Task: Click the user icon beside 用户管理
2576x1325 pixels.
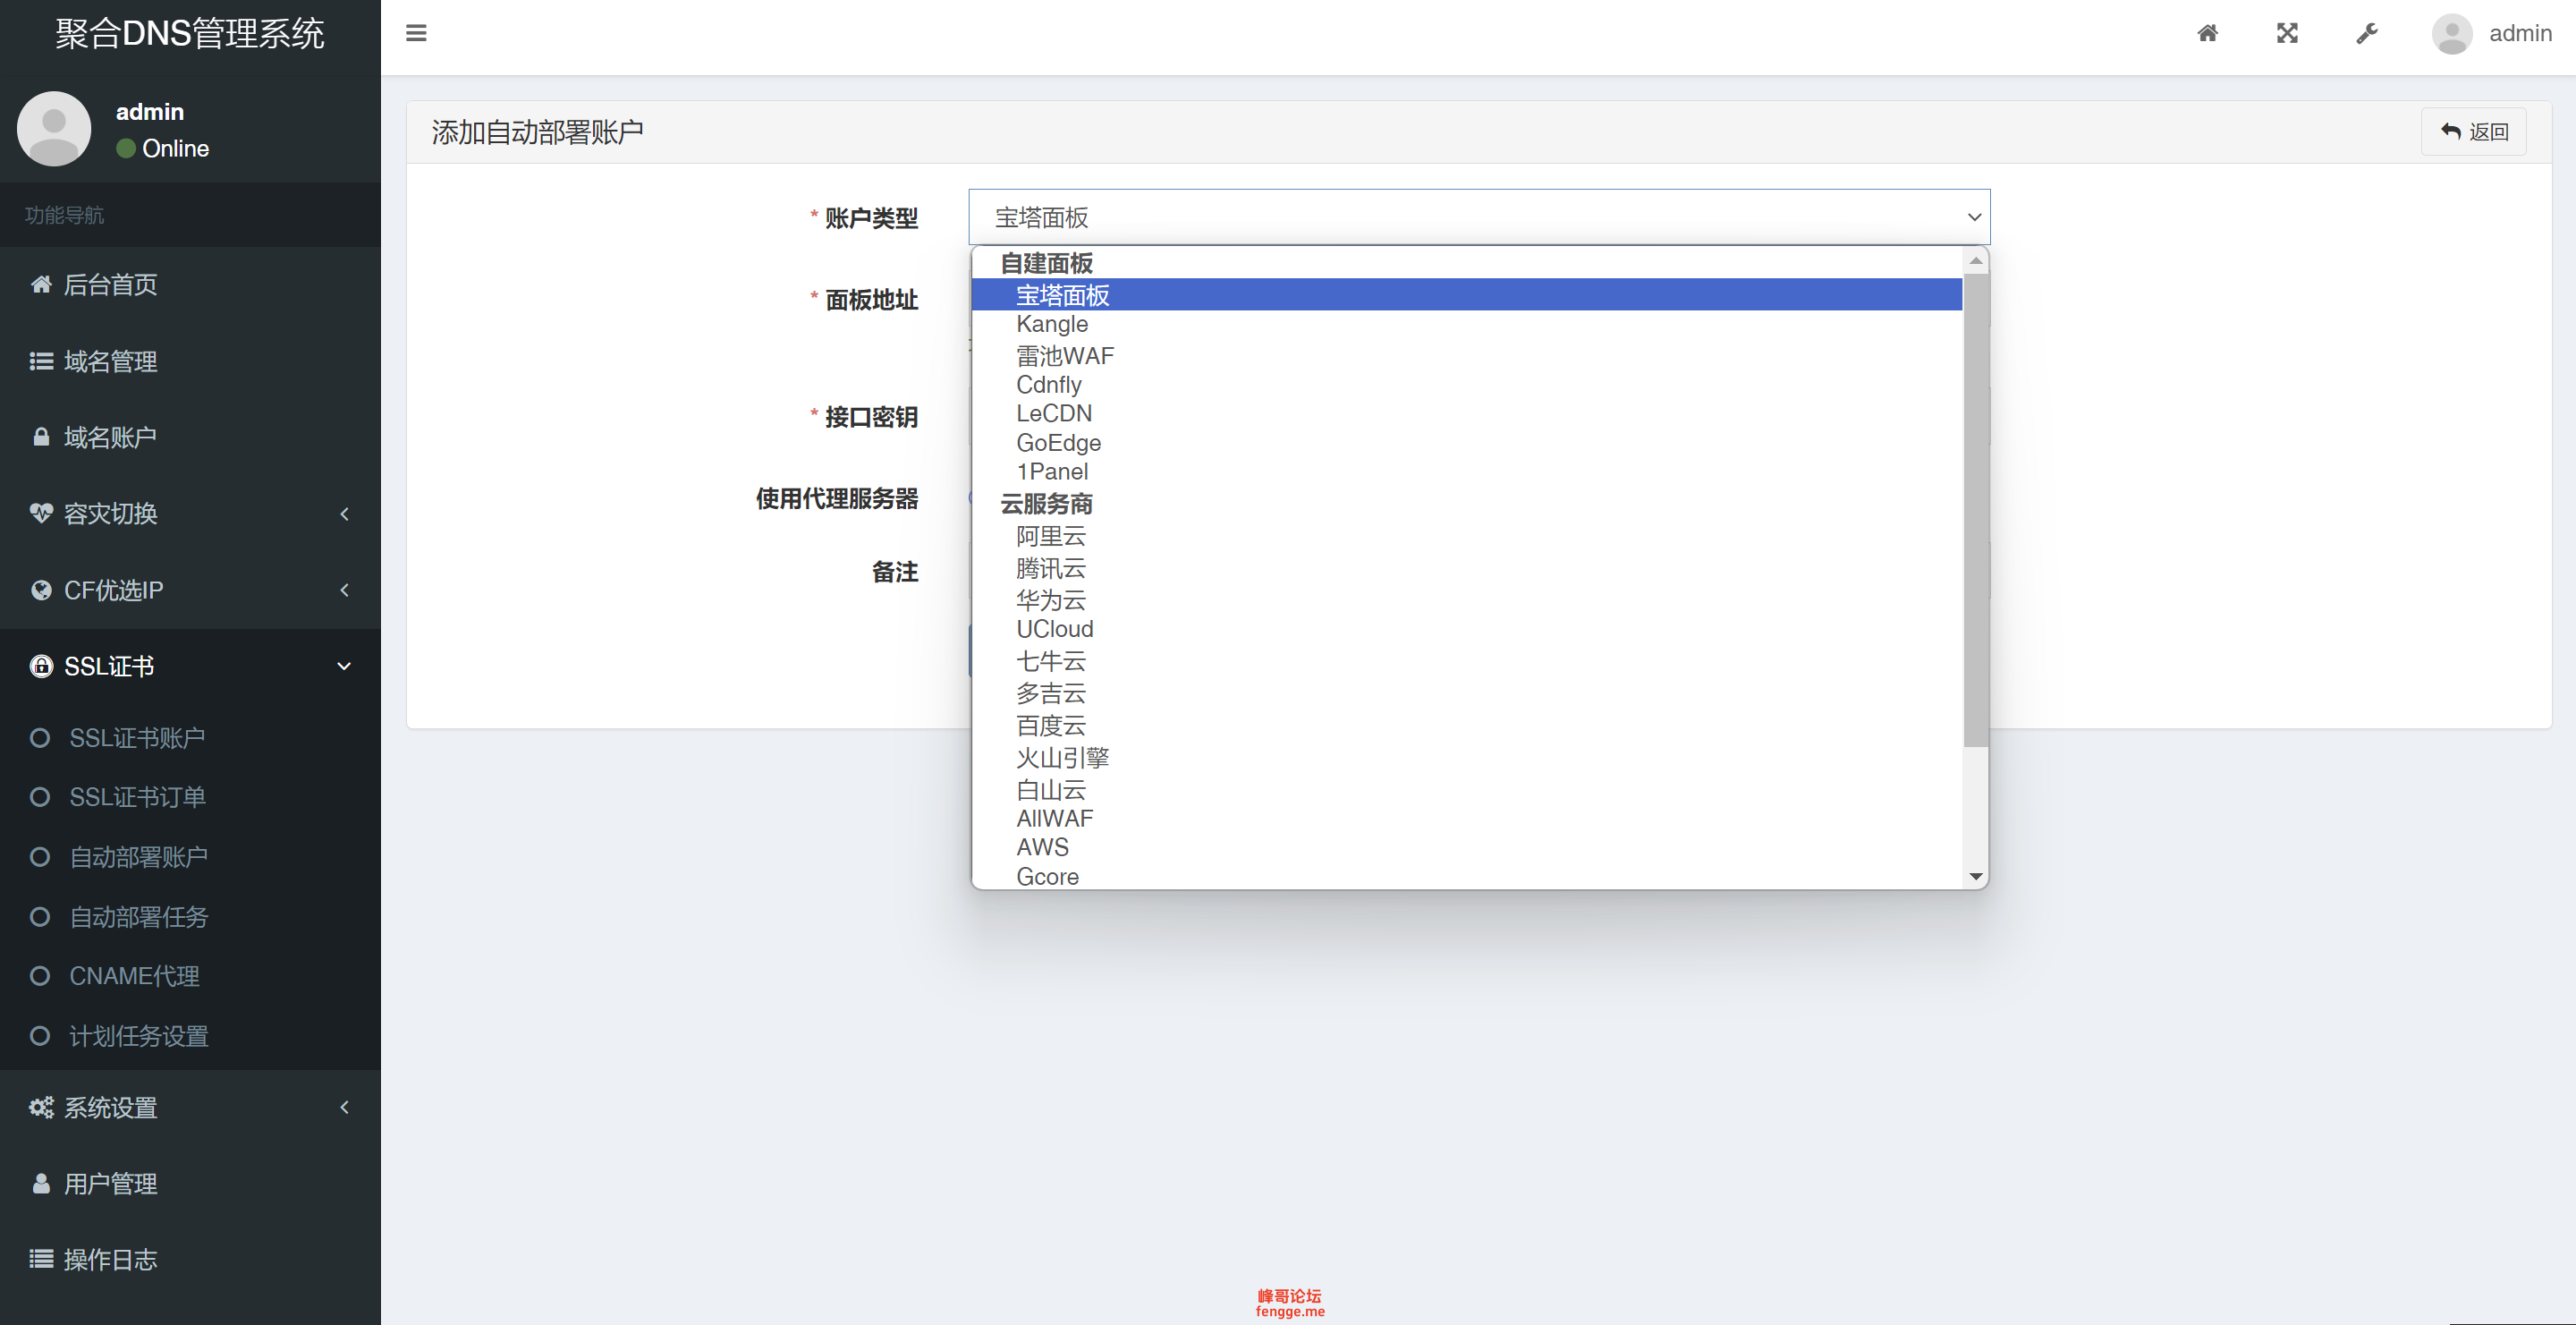Action: 41,1183
